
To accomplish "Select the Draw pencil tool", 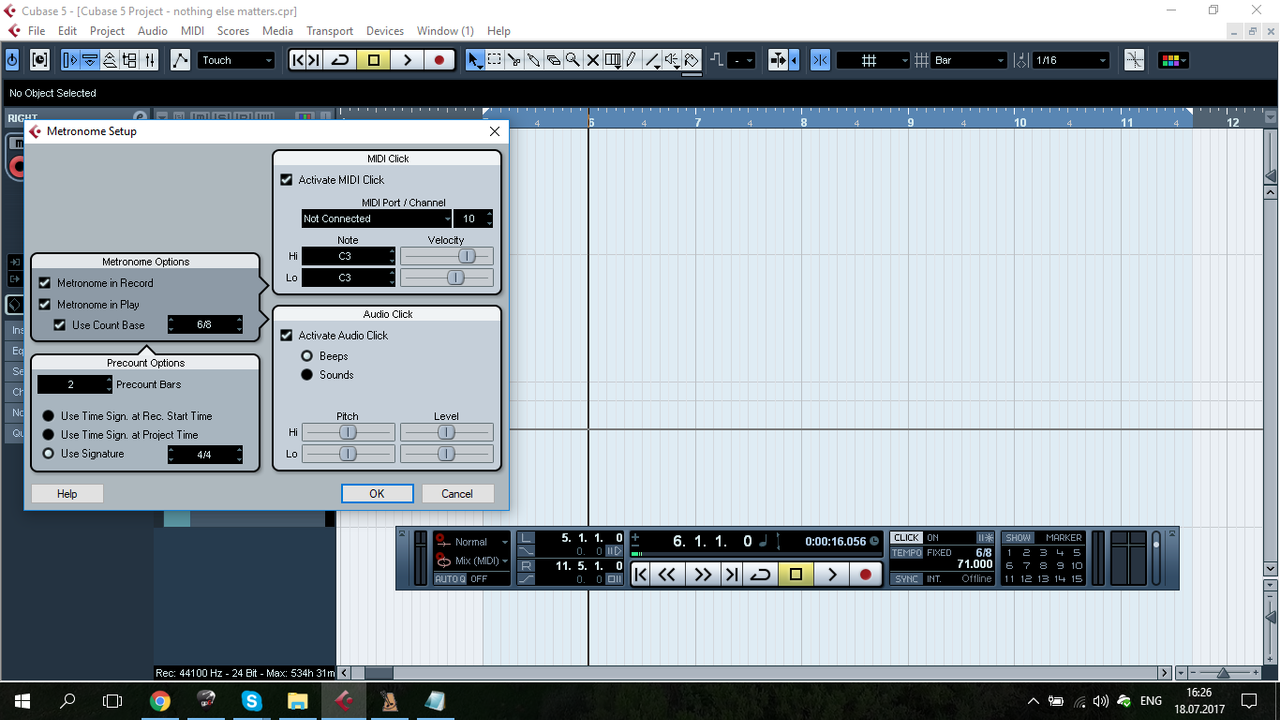I will pos(632,60).
